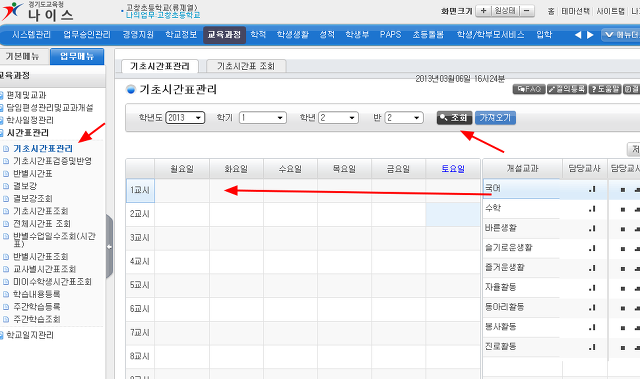The height and width of the screenshot is (379, 640).
Task: Increase screen size with the plus button
Action: 483,11
